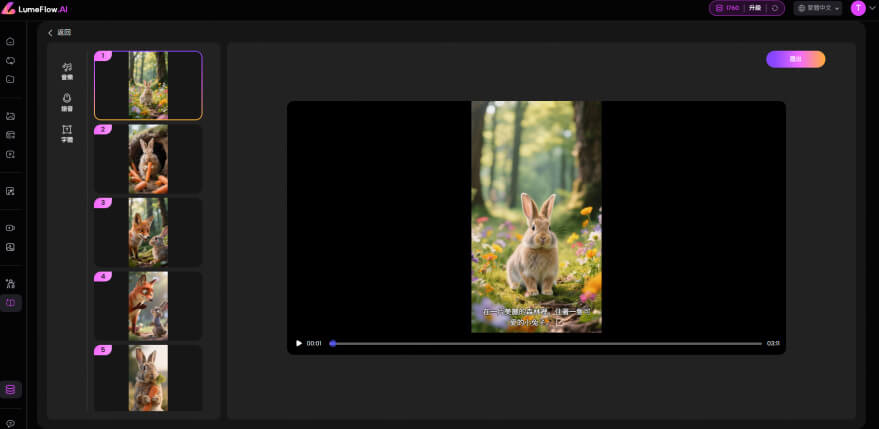Expand the 繁體中文 language dropdown

(817, 8)
